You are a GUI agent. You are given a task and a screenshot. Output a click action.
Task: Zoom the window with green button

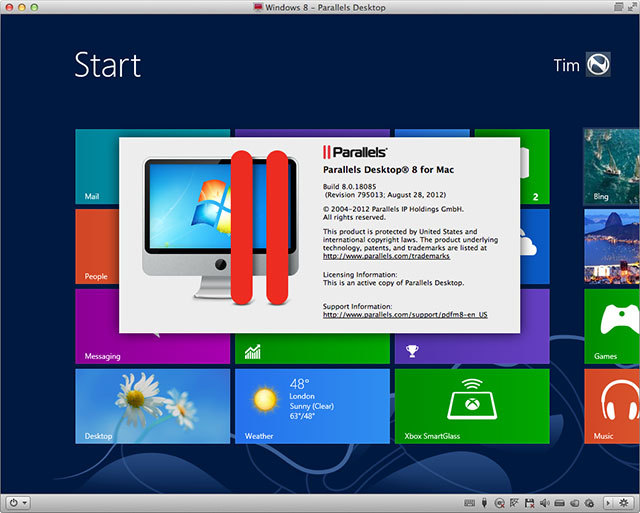(34, 7)
